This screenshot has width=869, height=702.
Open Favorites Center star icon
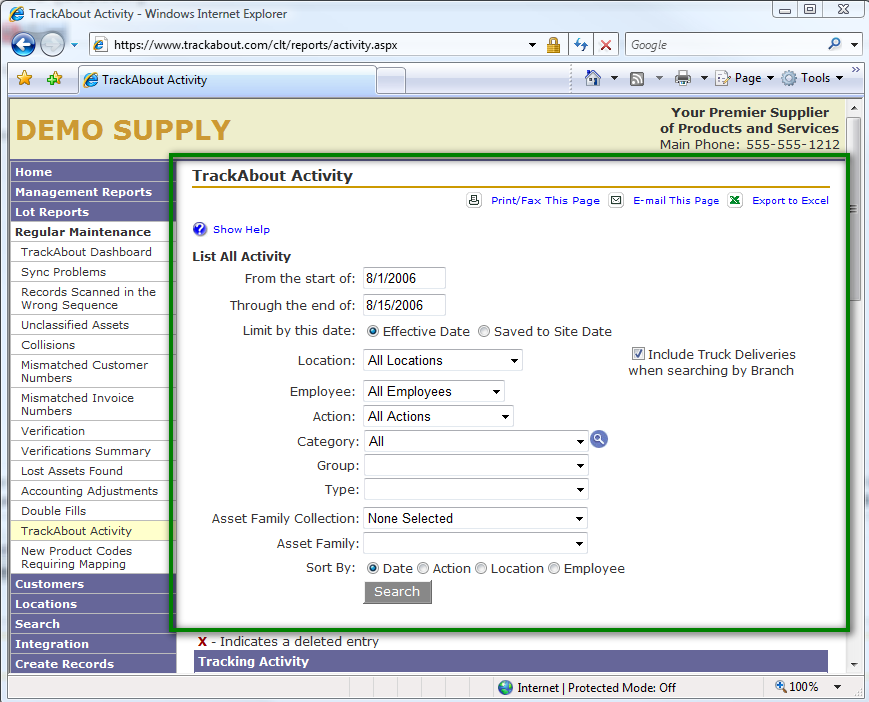click(24, 79)
